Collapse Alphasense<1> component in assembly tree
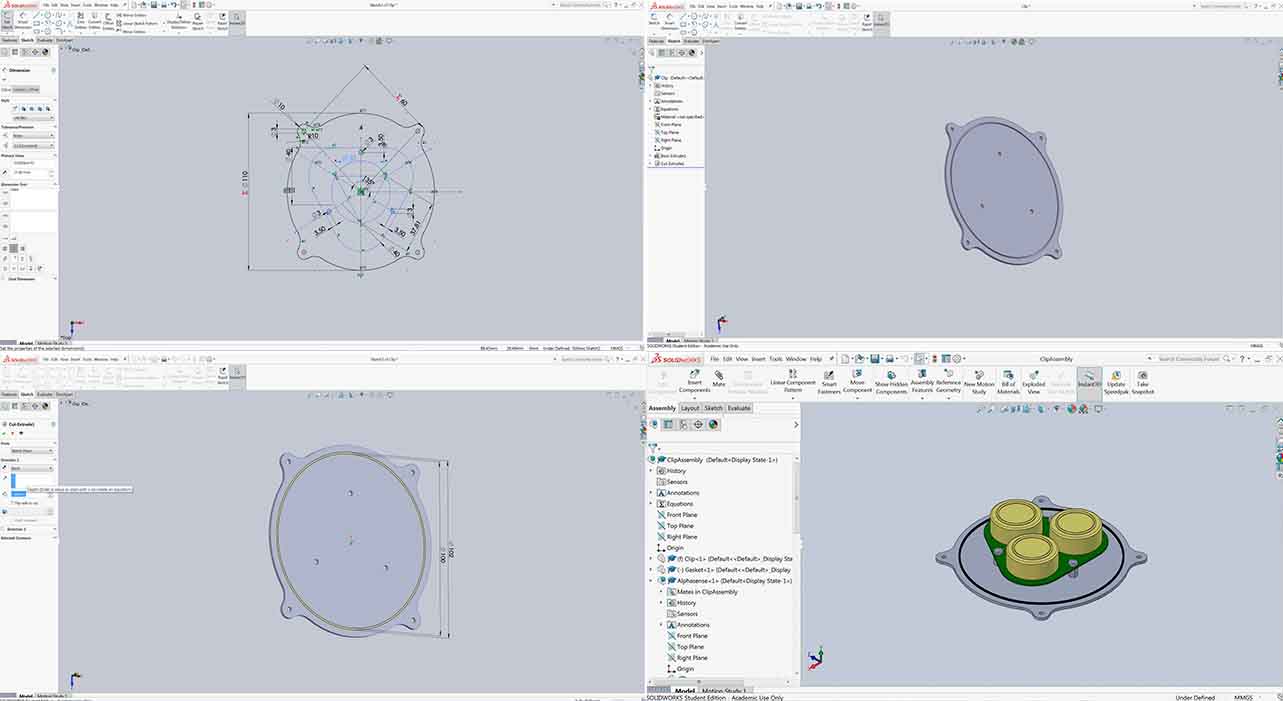 [x=651, y=581]
